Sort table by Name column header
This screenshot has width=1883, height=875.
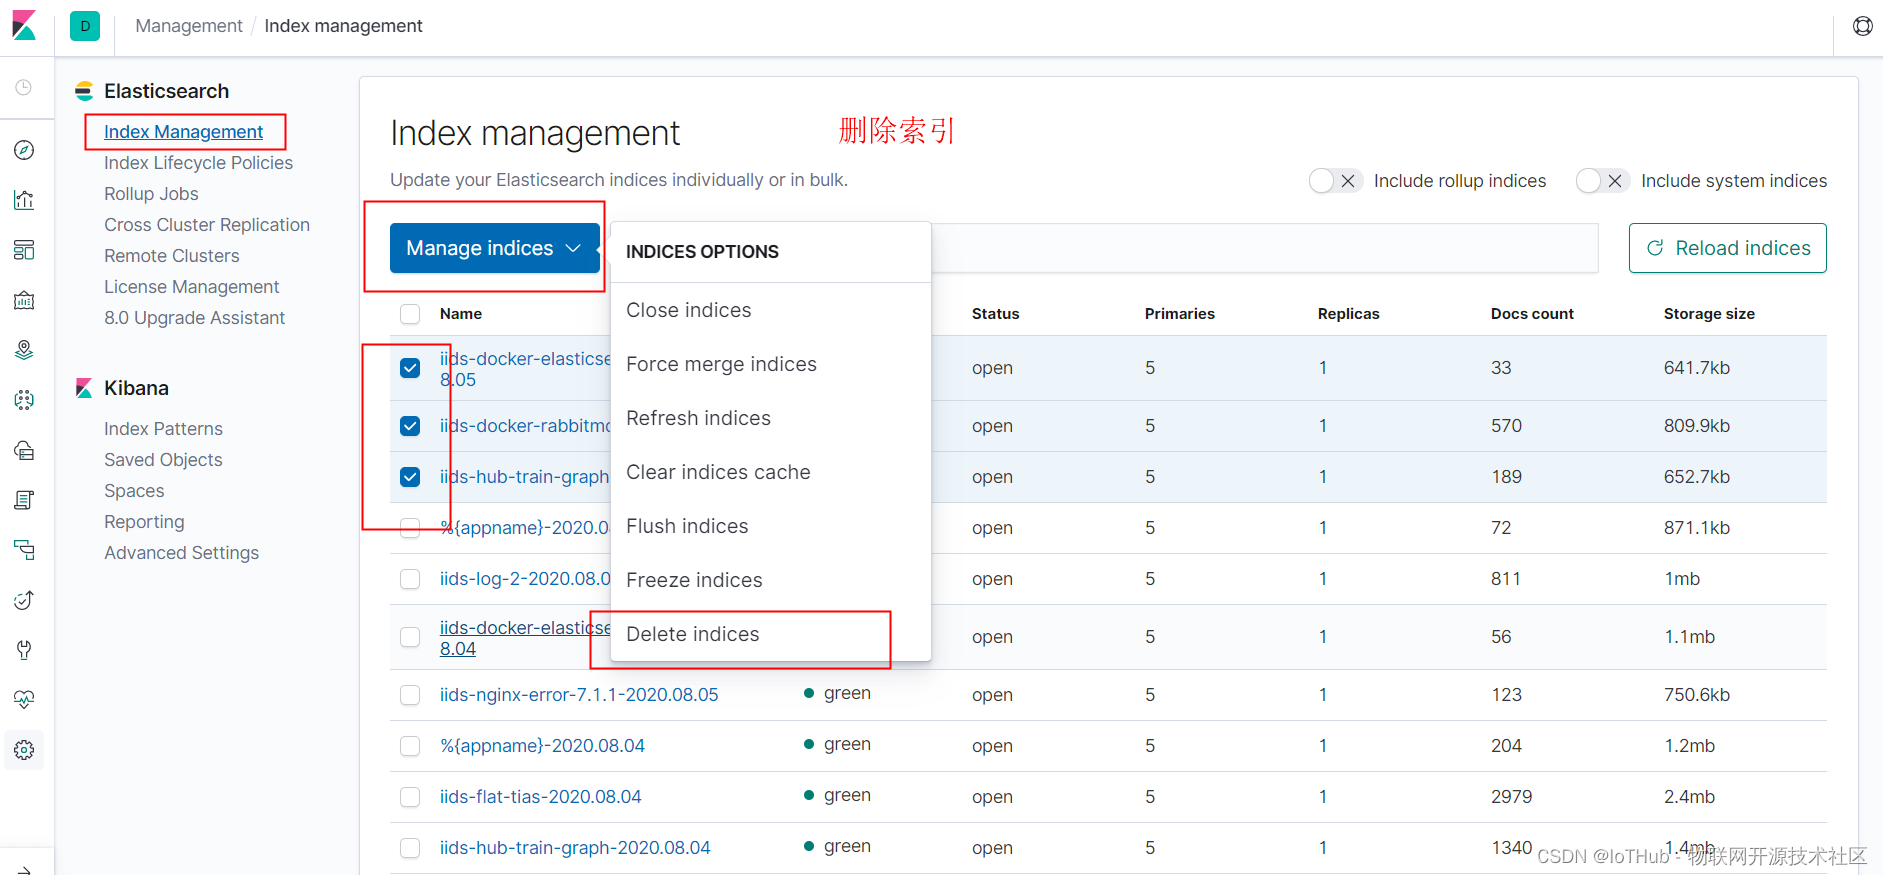[461, 314]
